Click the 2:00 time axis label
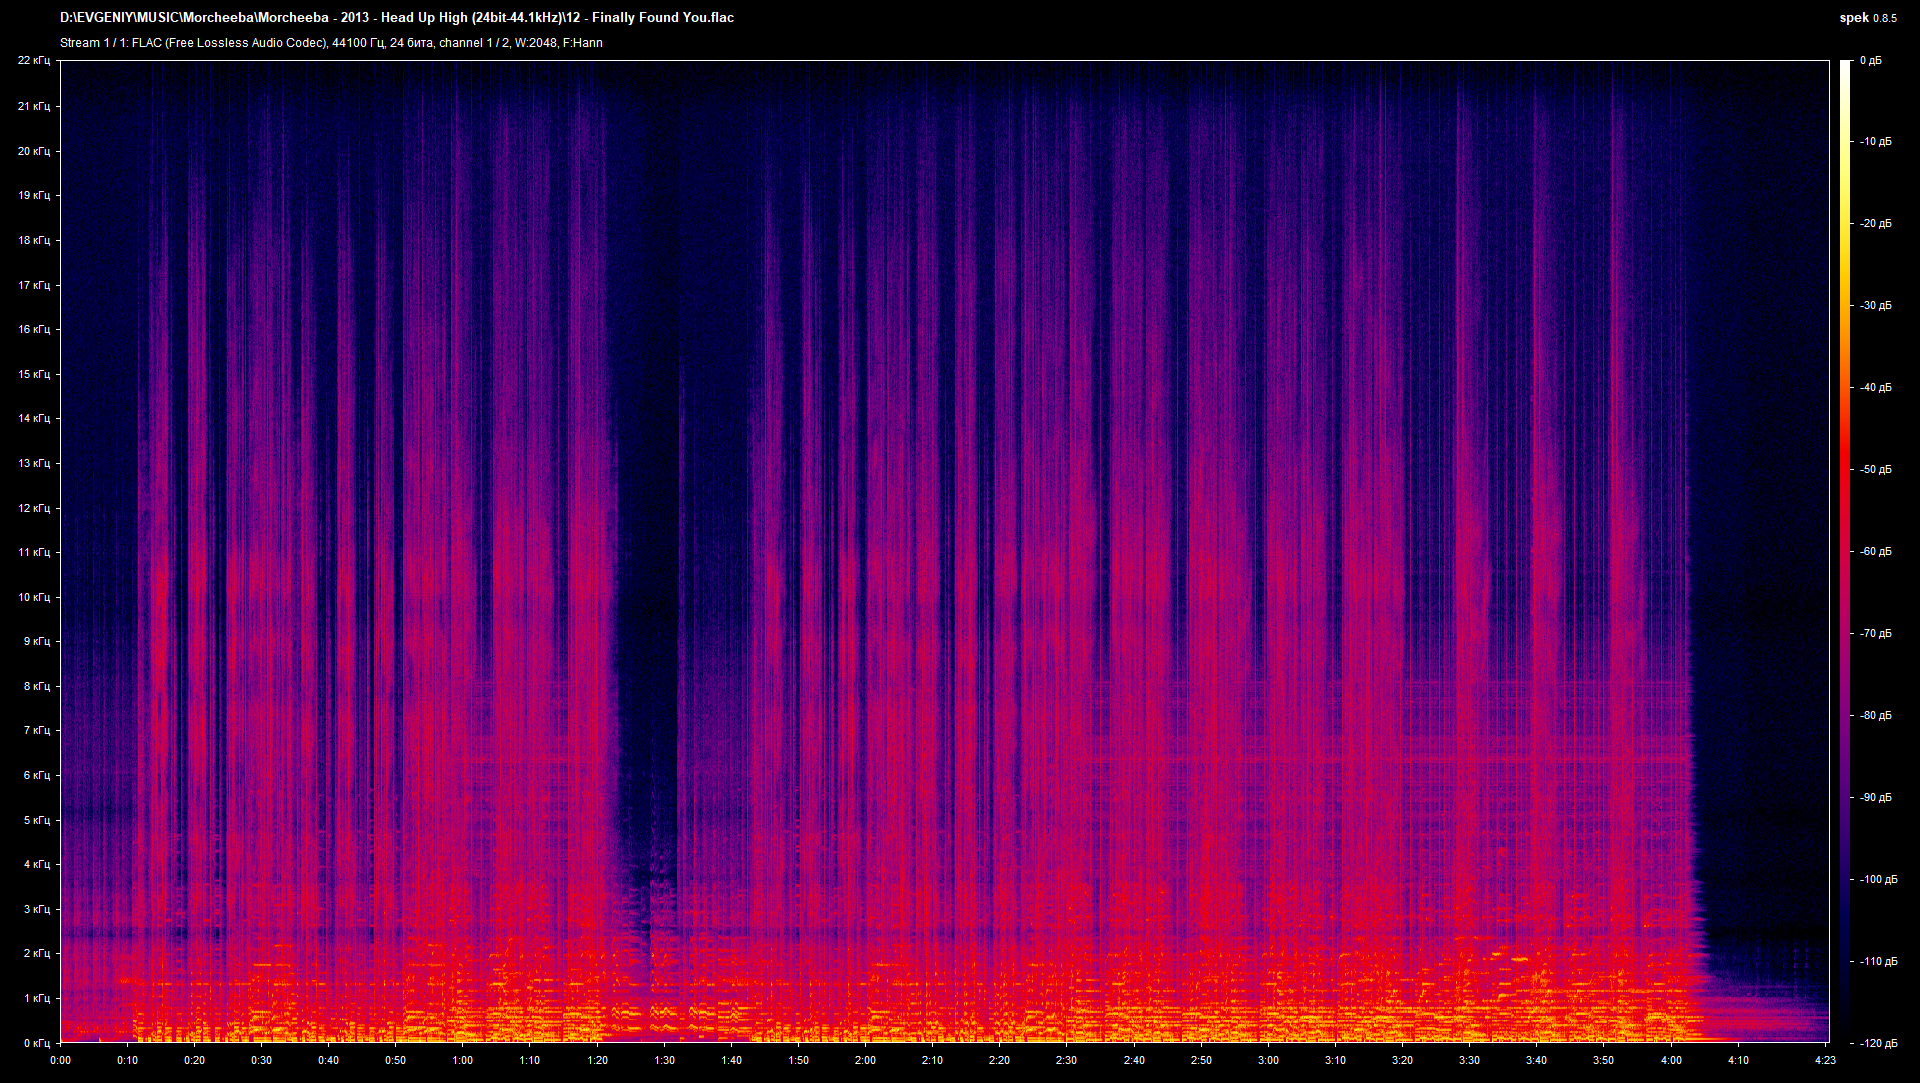 865,1061
